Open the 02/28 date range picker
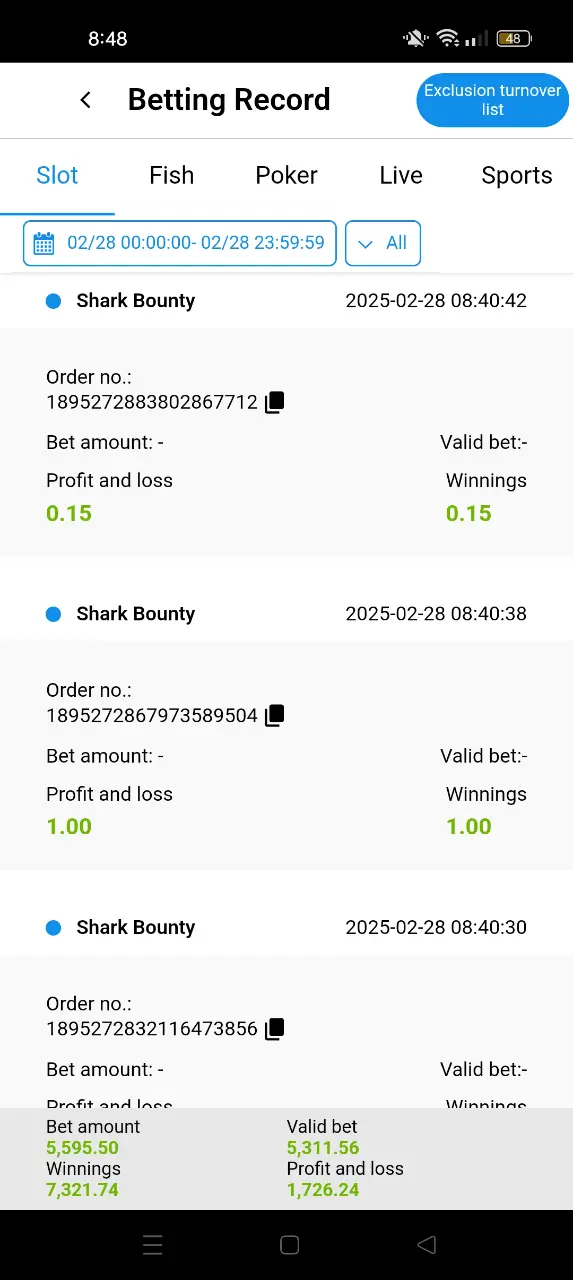Image resolution: width=573 pixels, height=1280 pixels. (180, 243)
